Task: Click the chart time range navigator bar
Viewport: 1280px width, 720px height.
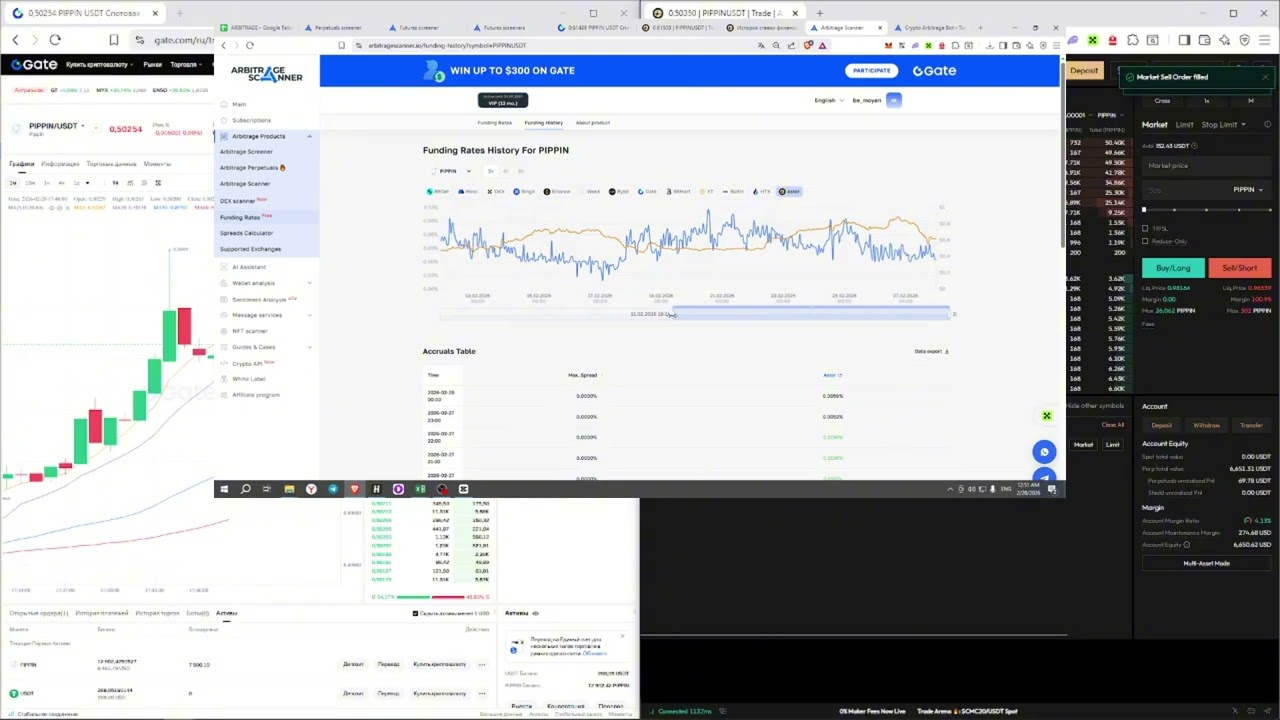Action: pos(694,314)
